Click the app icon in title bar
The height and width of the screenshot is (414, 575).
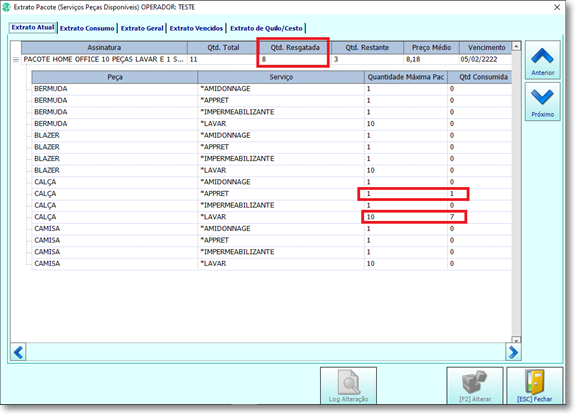click(6, 7)
